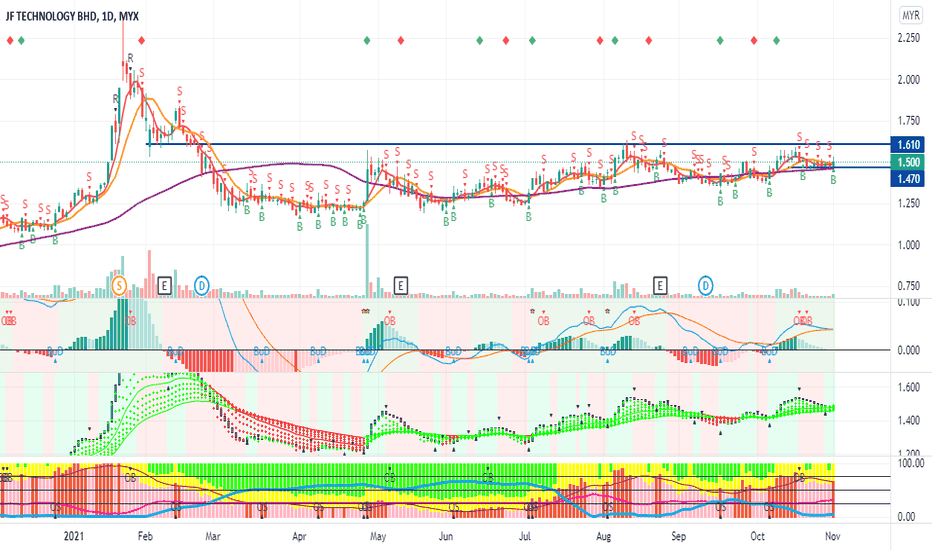
Task: Open the E earnings marker in late August
Action: coord(660,286)
